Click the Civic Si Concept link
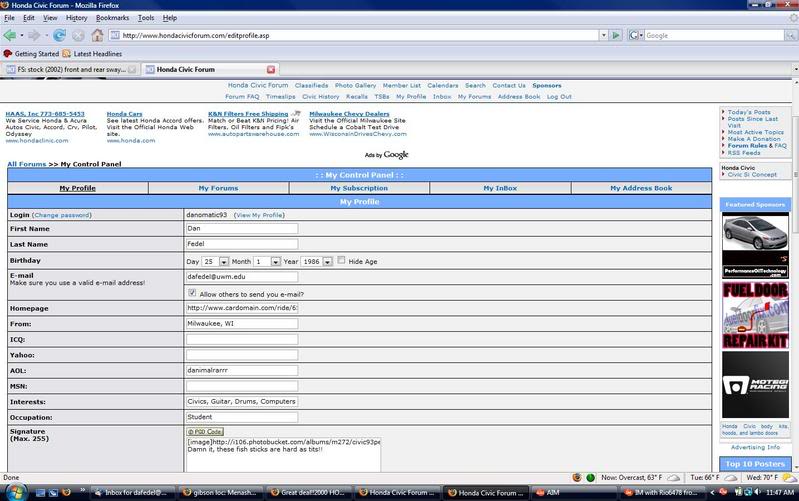This screenshot has width=799, height=501. (752, 174)
